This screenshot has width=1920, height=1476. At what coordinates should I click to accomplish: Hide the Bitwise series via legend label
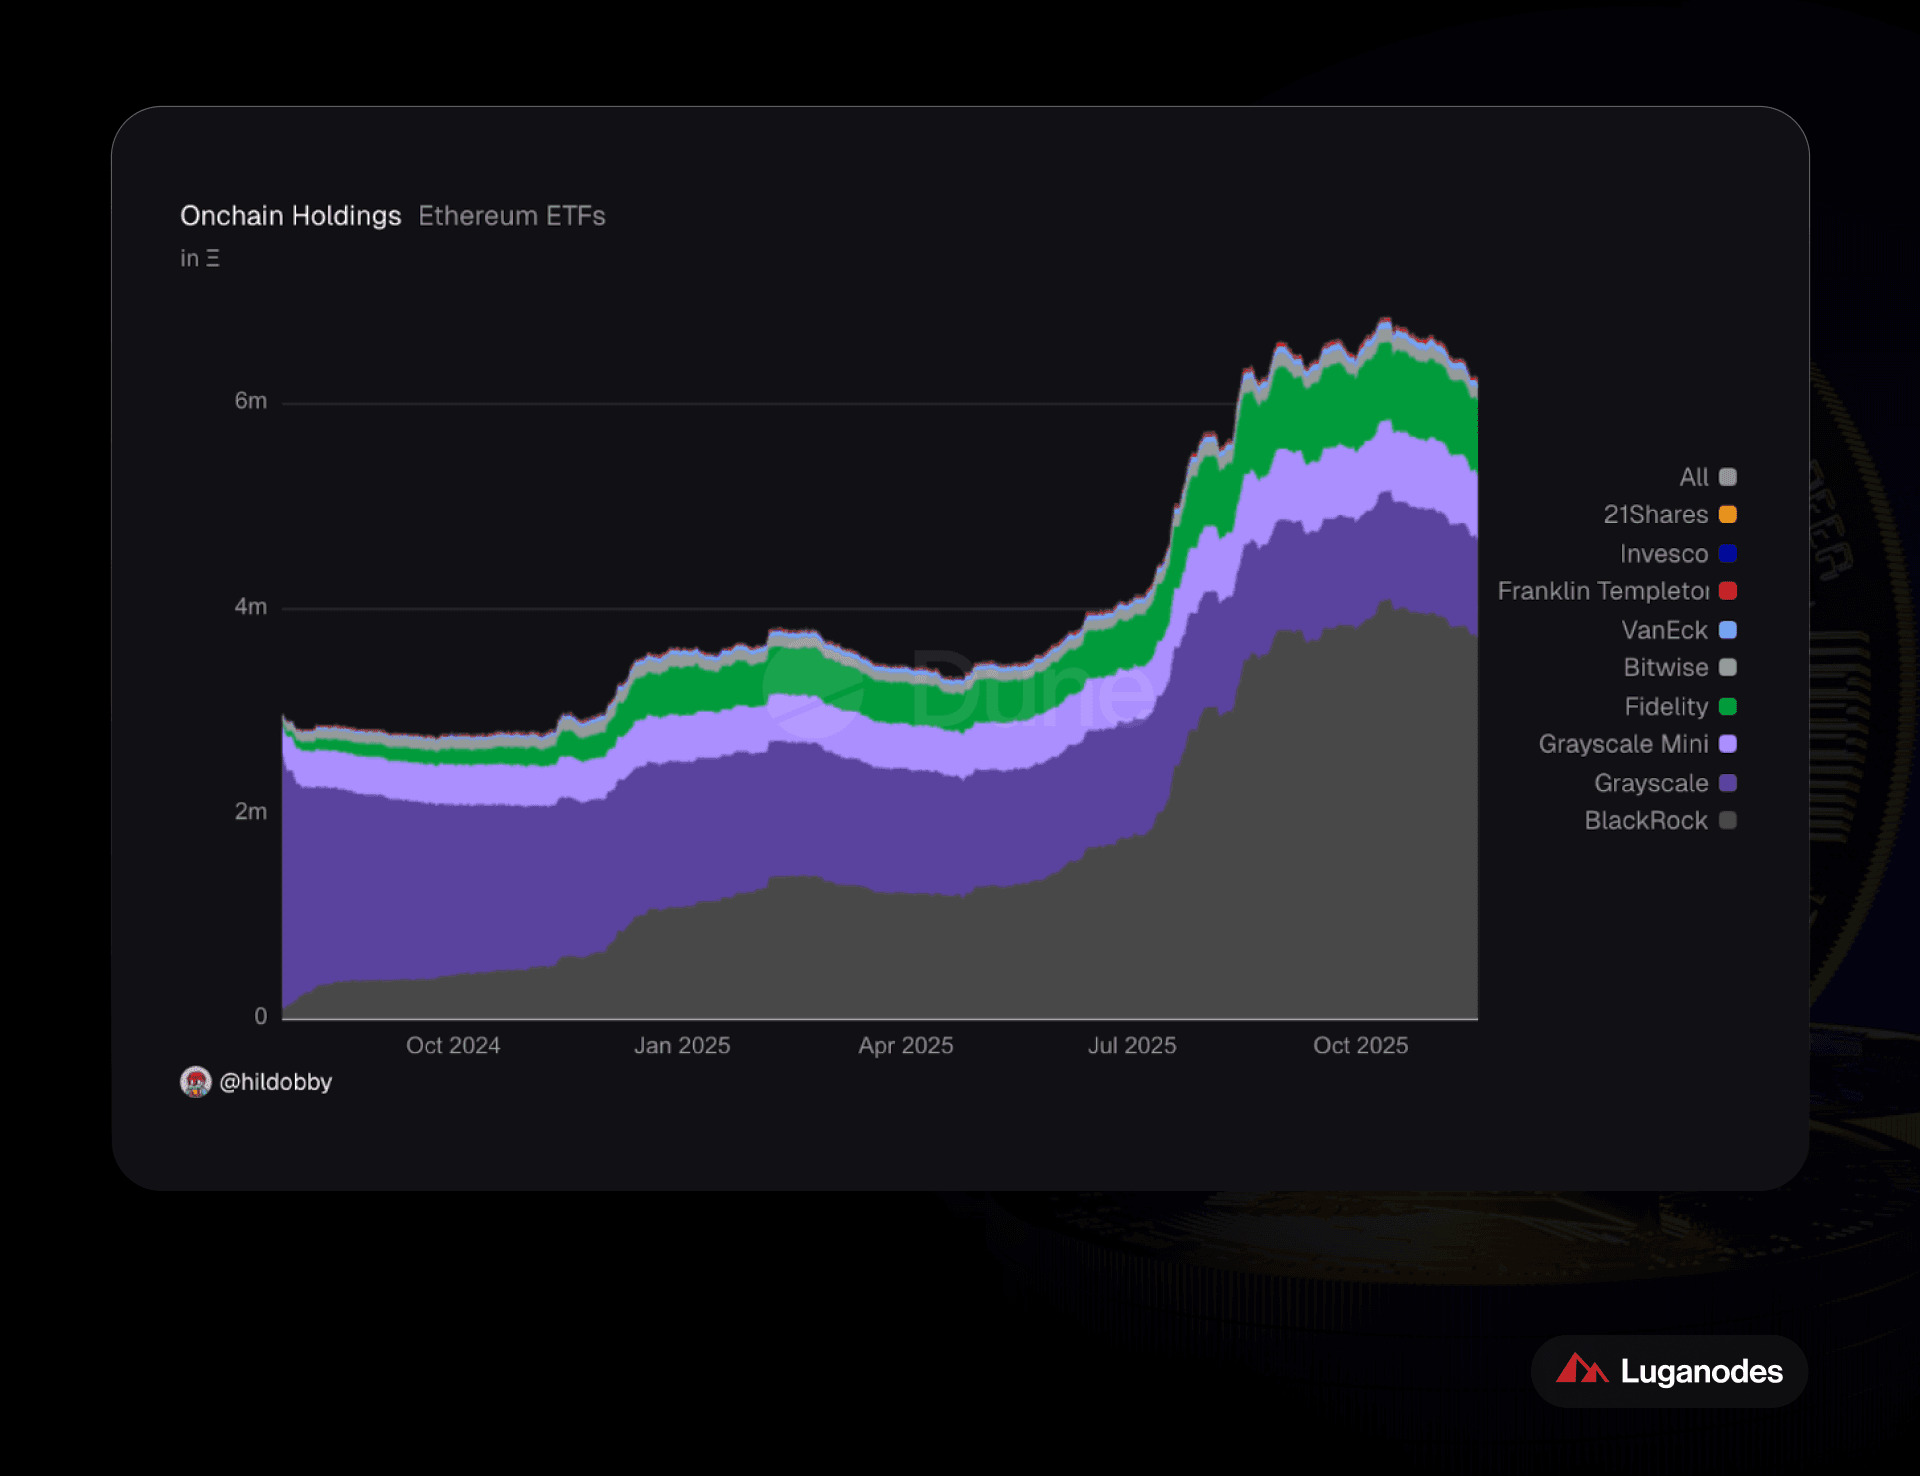pos(1665,667)
